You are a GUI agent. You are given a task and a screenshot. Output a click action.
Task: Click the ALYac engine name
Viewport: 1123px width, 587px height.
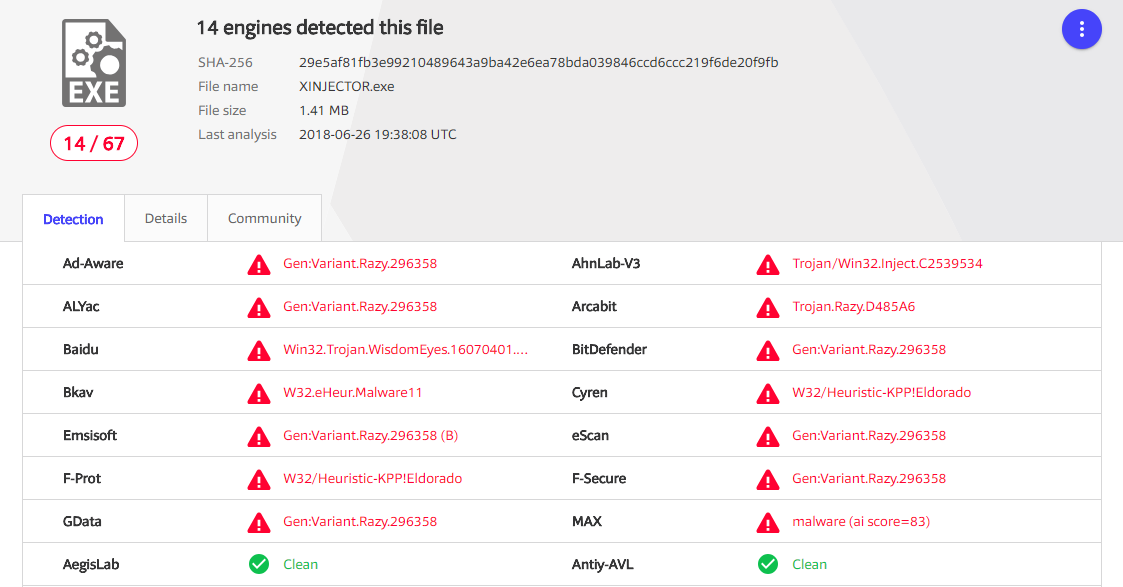[81, 306]
